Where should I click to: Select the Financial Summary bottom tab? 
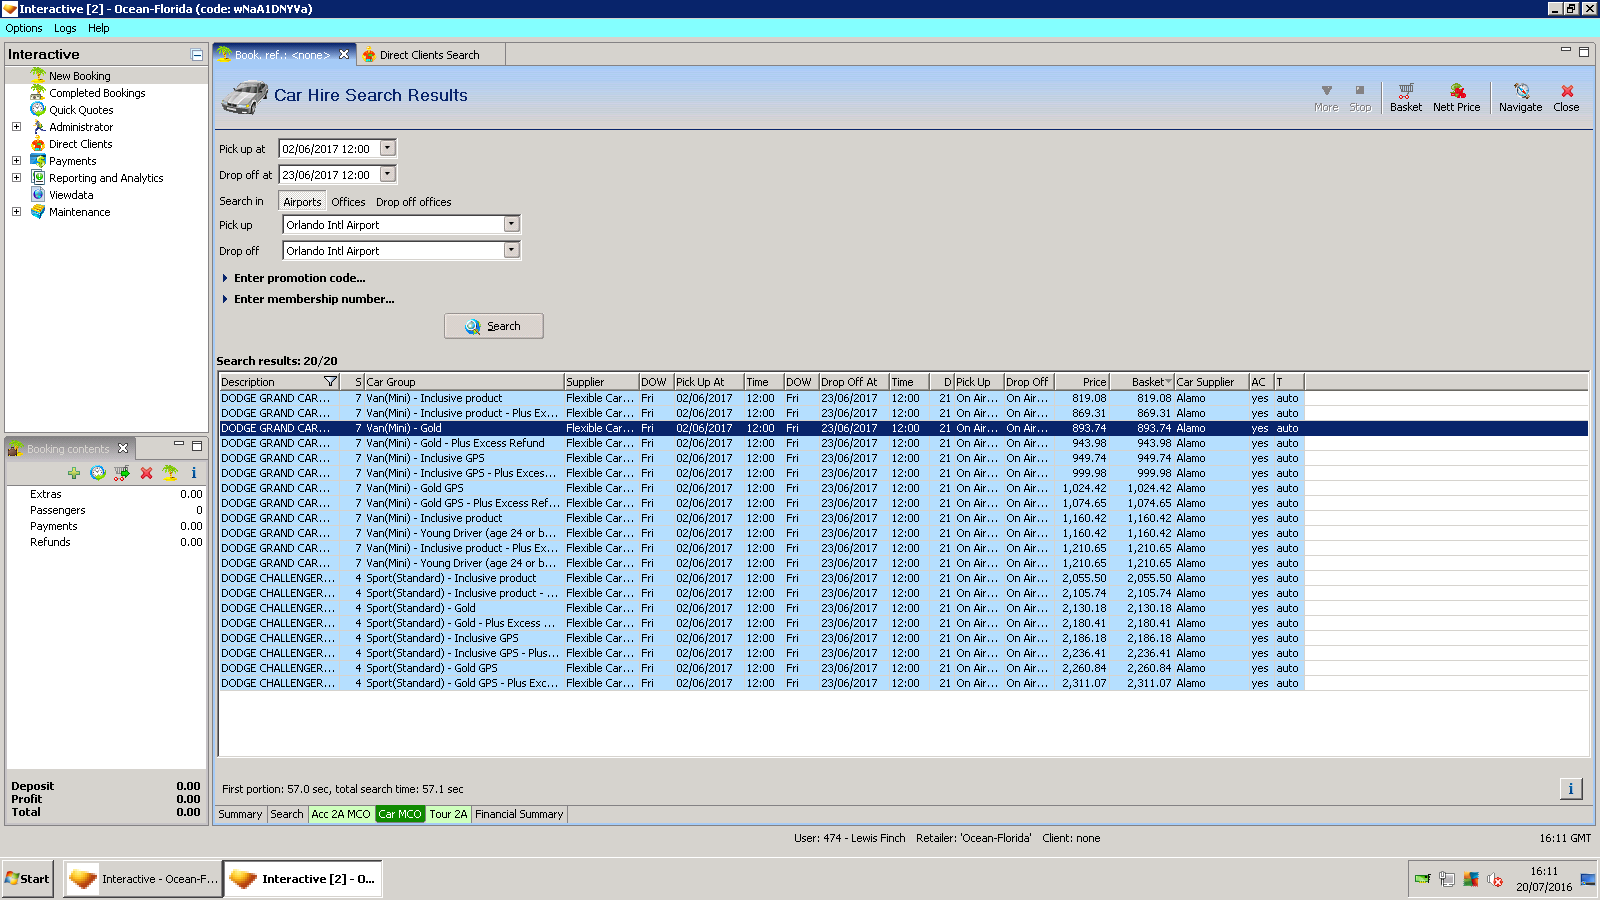click(x=519, y=814)
